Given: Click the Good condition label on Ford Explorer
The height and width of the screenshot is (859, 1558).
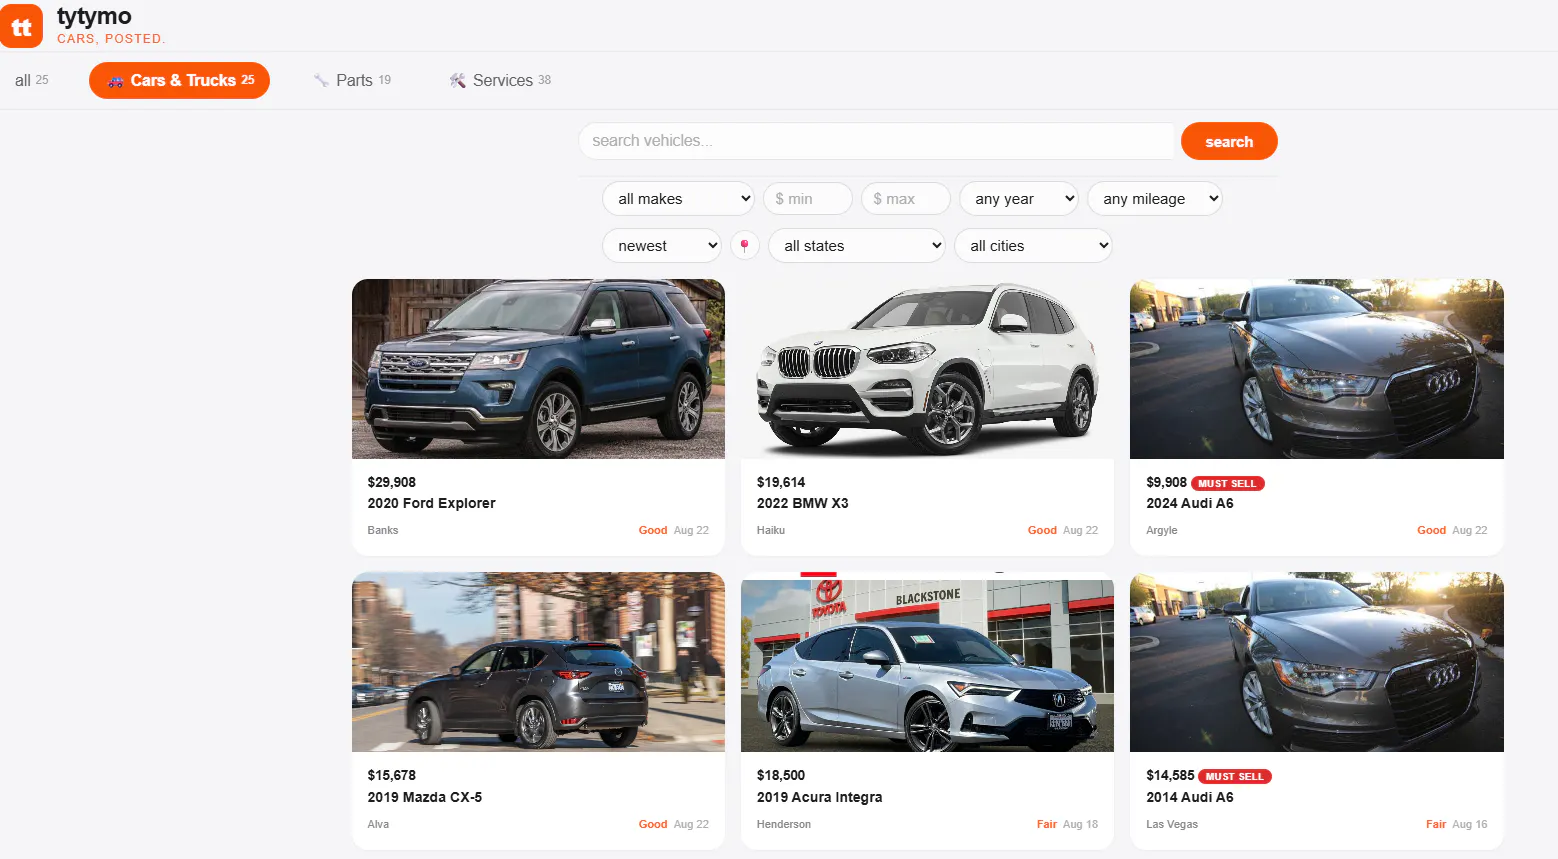Looking at the screenshot, I should [x=653, y=530].
